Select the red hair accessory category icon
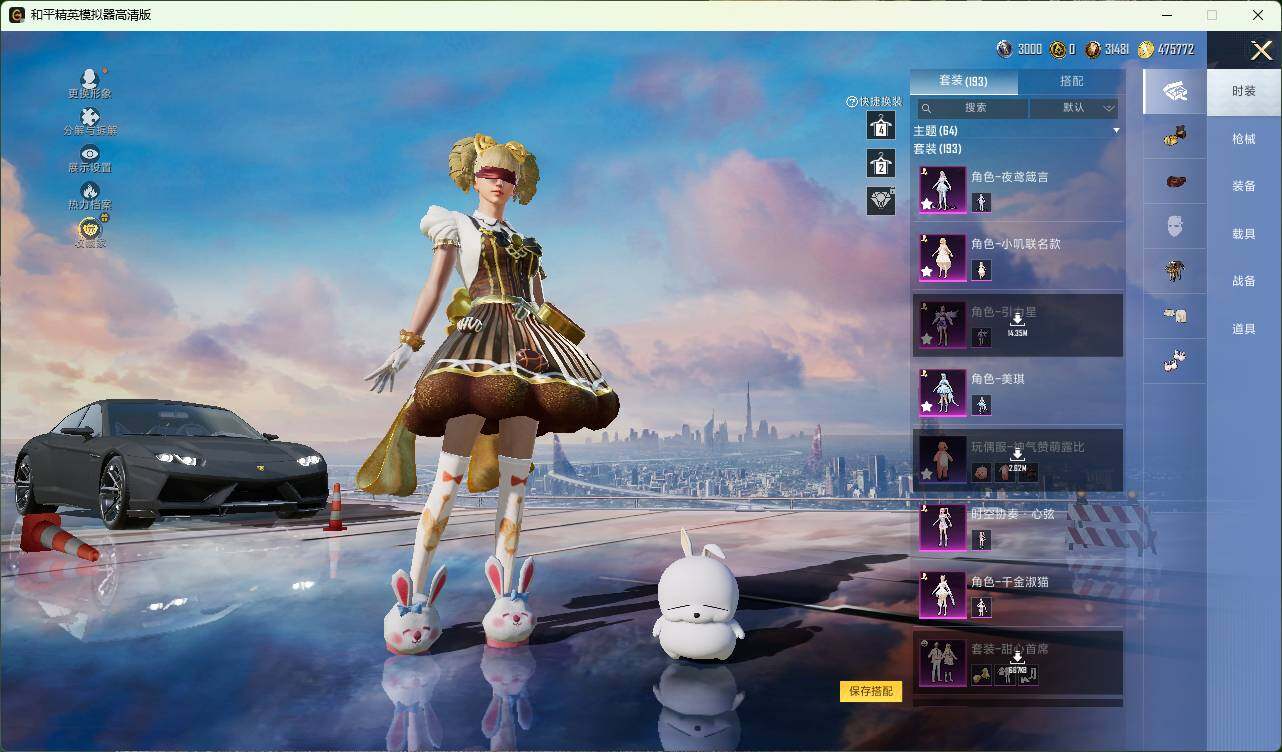This screenshot has height=752, width=1282. [1175, 182]
